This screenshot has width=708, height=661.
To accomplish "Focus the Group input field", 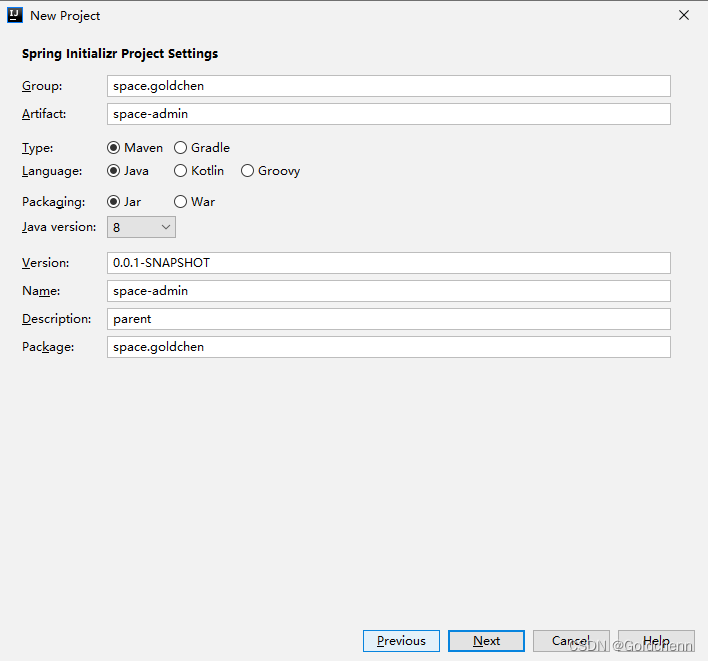I will point(389,86).
